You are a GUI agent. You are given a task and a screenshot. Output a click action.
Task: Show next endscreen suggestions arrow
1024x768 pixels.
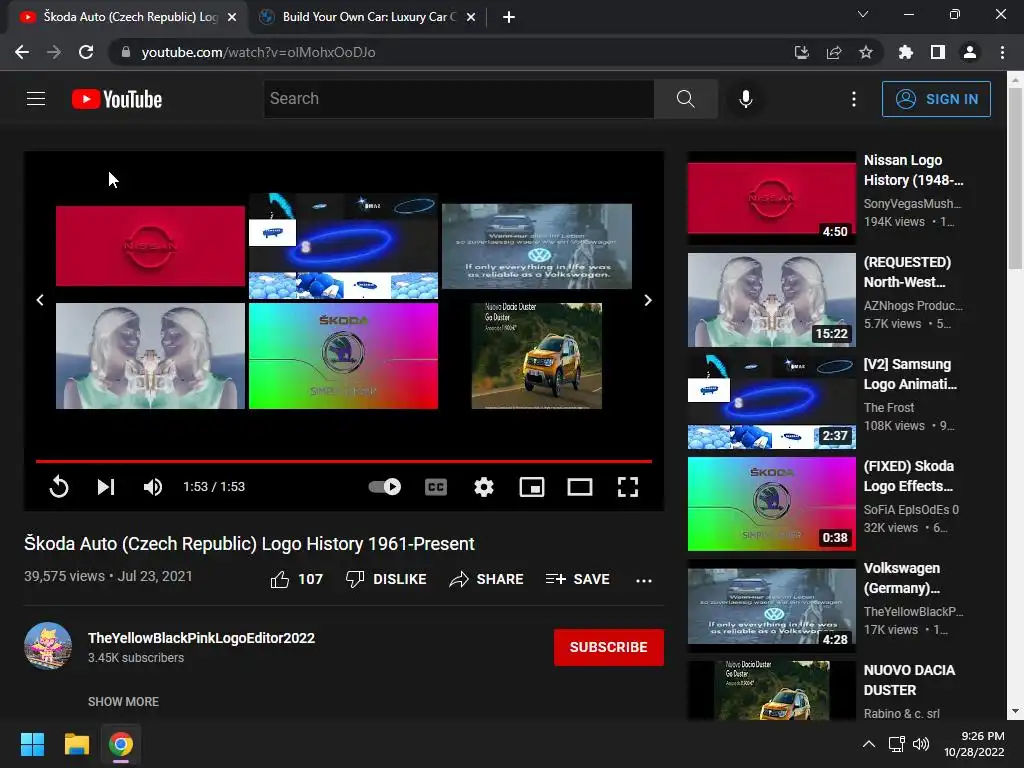(648, 300)
